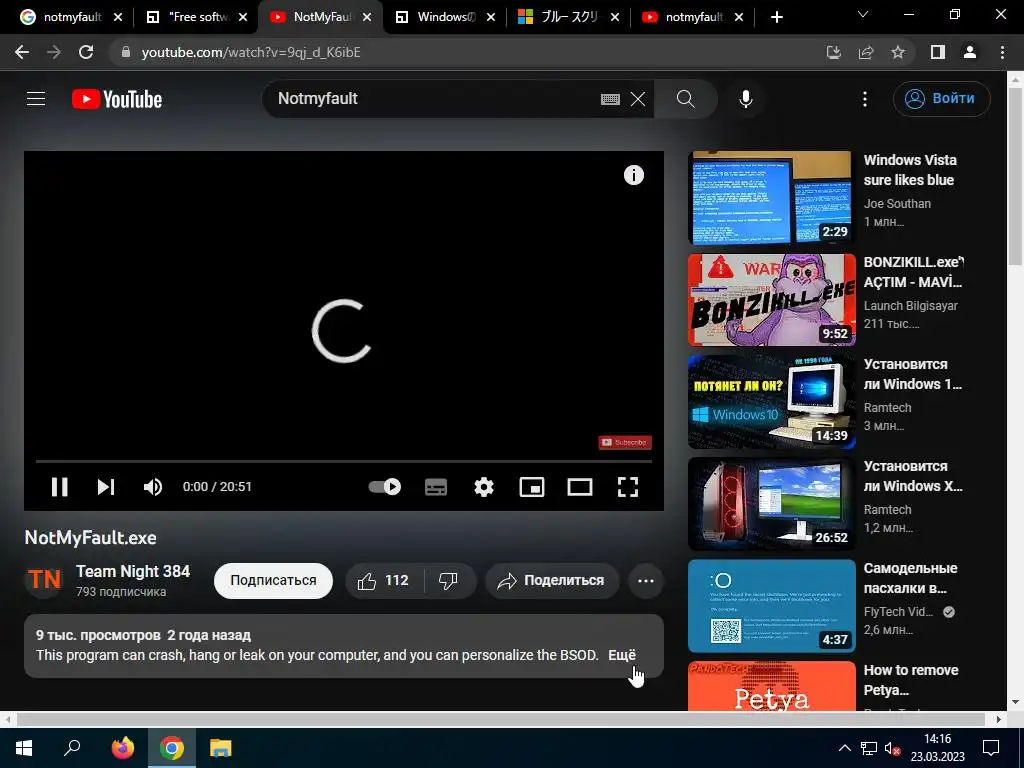Viewport: 1024px width, 768px height.
Task: Open YouTube settings three-dot menu
Action: (865, 99)
